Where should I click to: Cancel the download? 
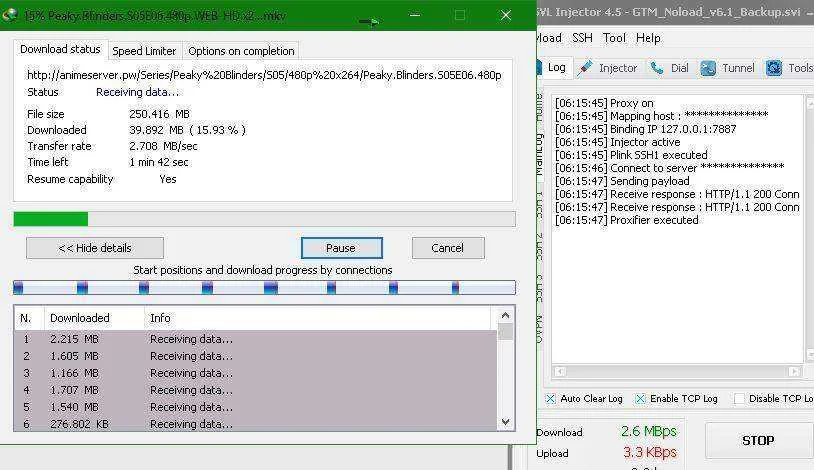pos(448,248)
